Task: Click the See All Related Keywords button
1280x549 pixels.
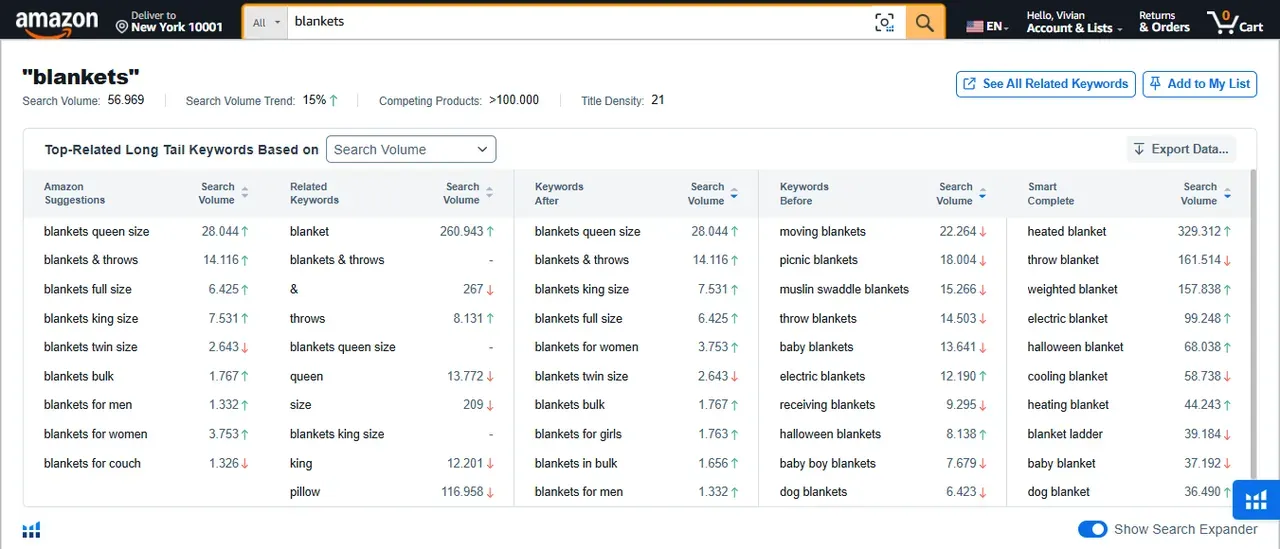Action: pos(1045,84)
